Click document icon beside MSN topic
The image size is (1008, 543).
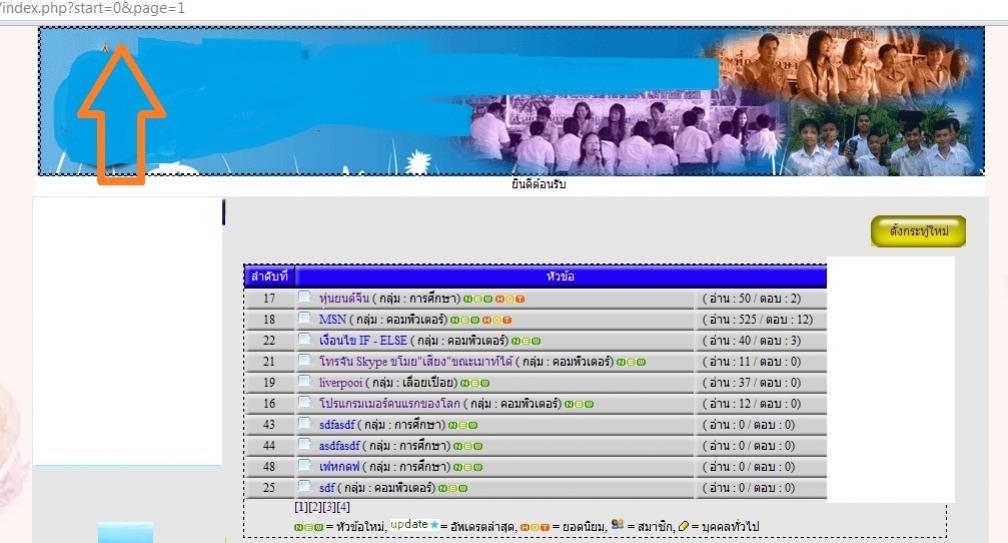tap(305, 319)
